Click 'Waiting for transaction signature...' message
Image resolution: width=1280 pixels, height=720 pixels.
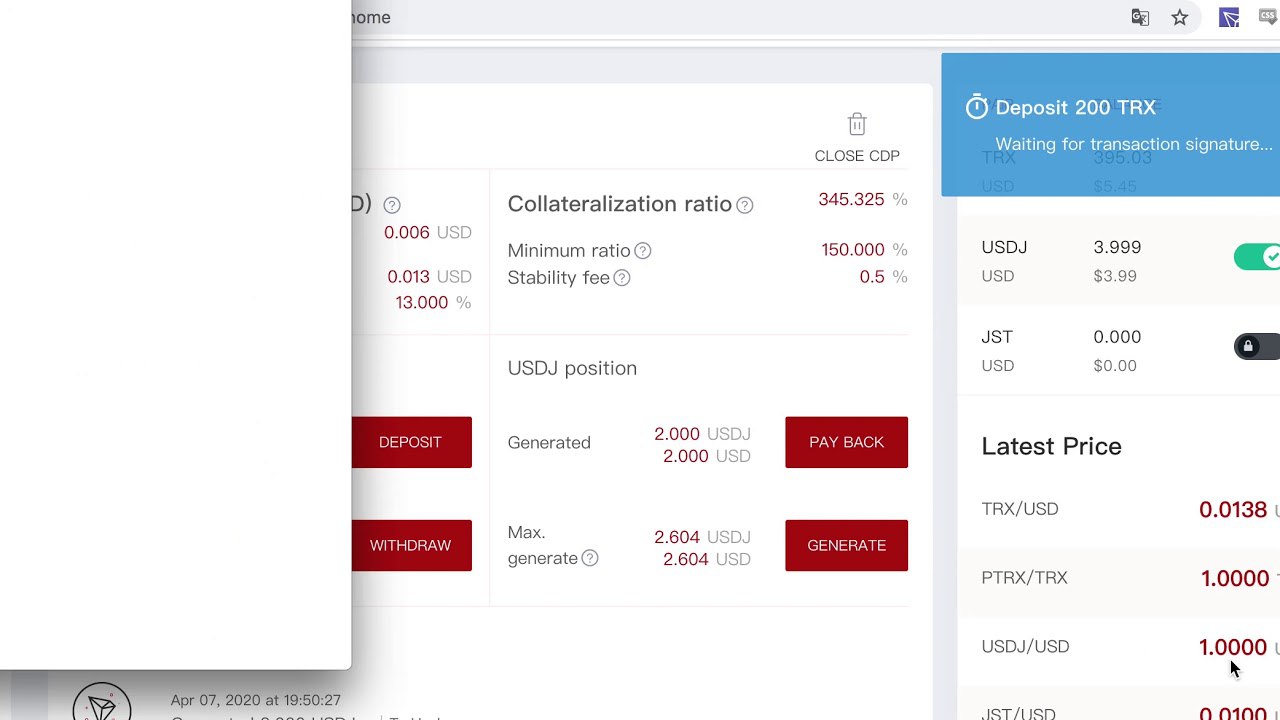tap(1134, 144)
